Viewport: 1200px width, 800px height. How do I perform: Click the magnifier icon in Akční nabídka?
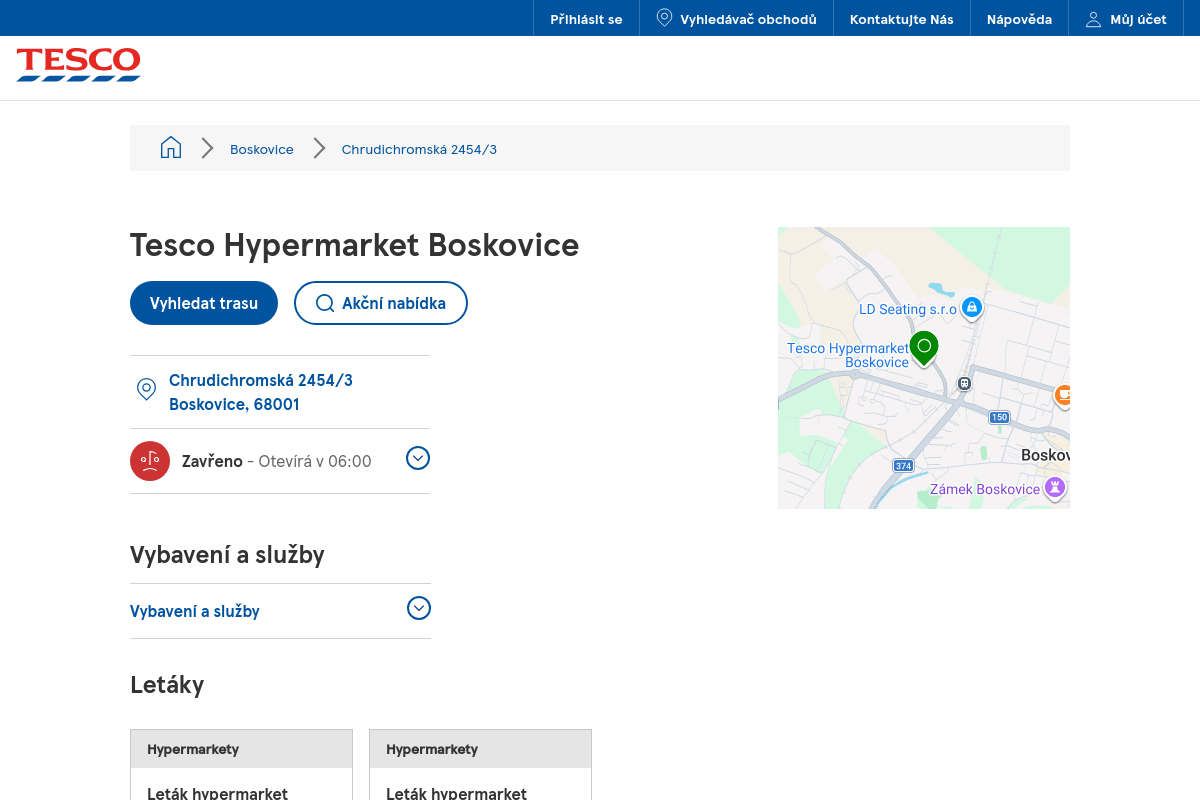(325, 303)
